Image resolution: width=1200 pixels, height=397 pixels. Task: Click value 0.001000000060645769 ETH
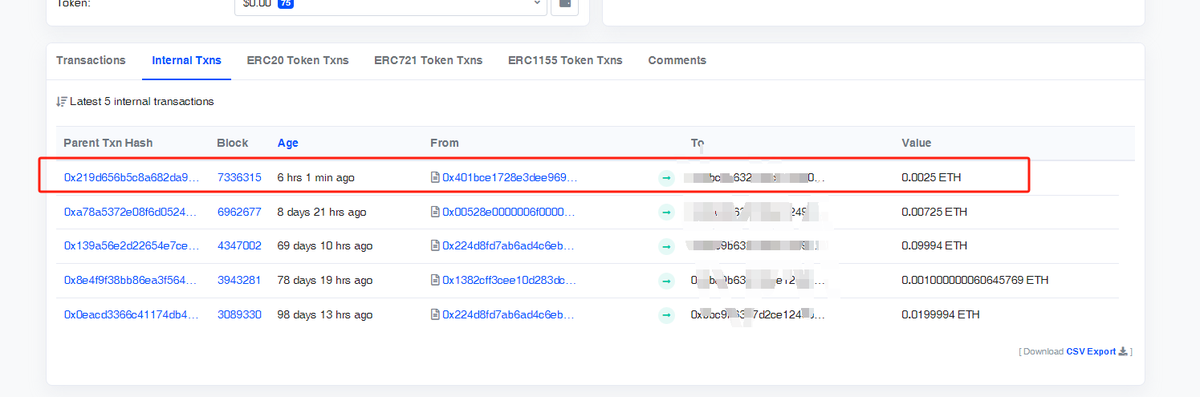(975, 280)
